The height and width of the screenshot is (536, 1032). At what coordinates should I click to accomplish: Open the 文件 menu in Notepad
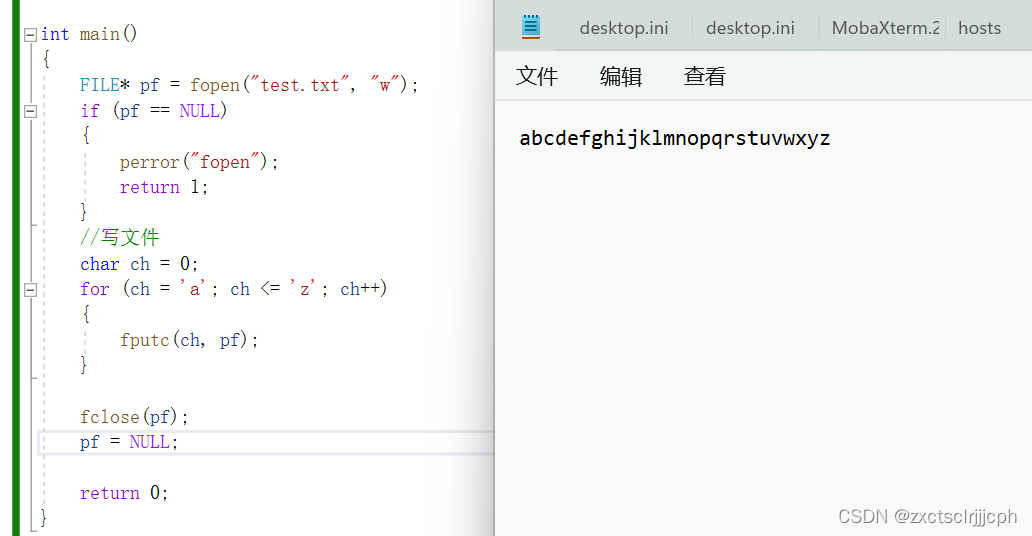coord(536,76)
